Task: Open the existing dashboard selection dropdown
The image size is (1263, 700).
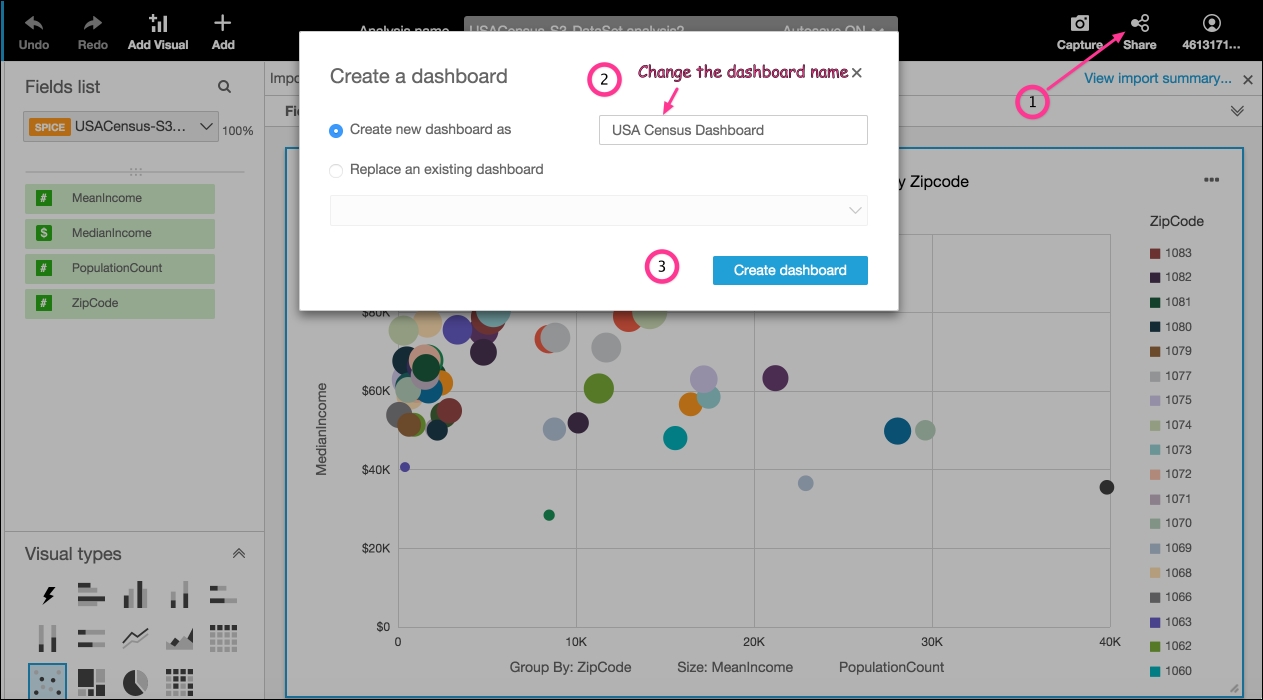Action: 599,210
